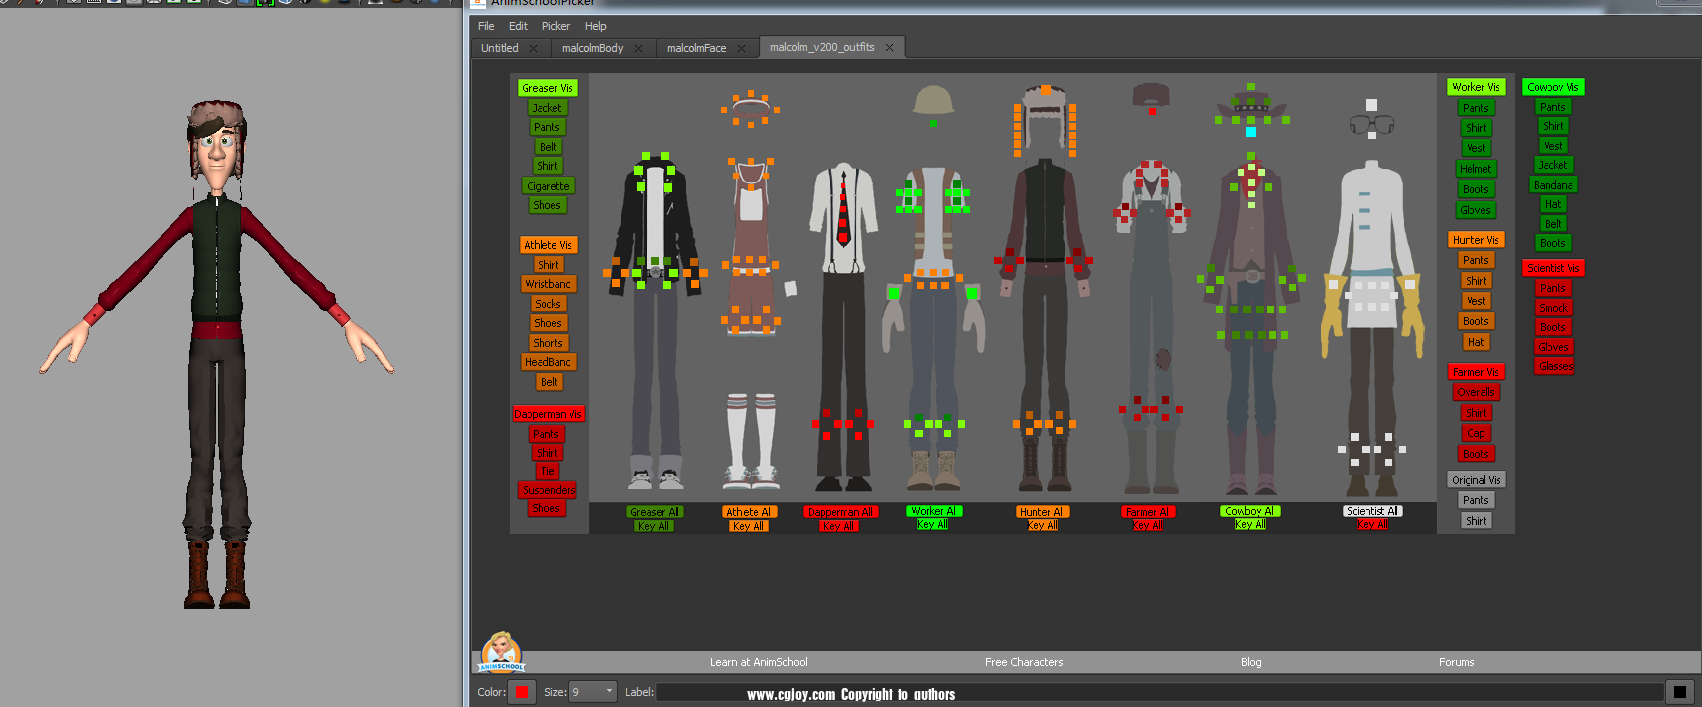
Task: Open the File menu
Action: 486,26
